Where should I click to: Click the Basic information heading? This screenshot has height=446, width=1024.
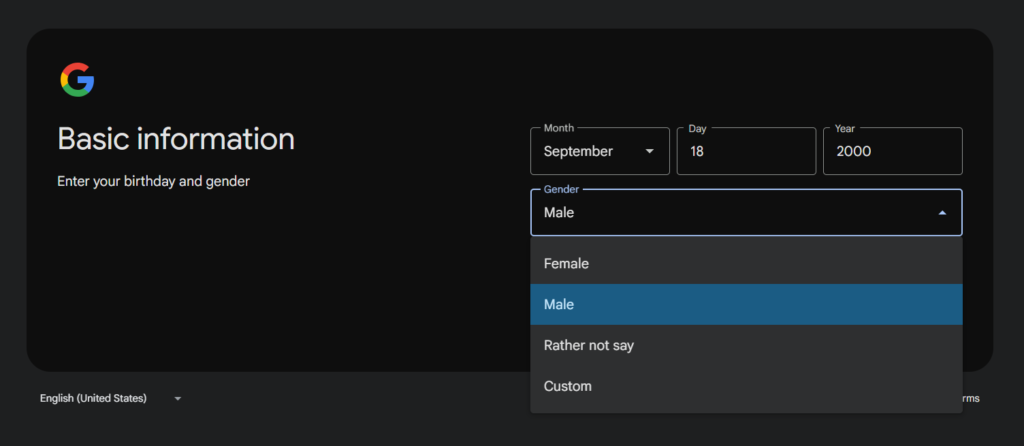click(176, 139)
